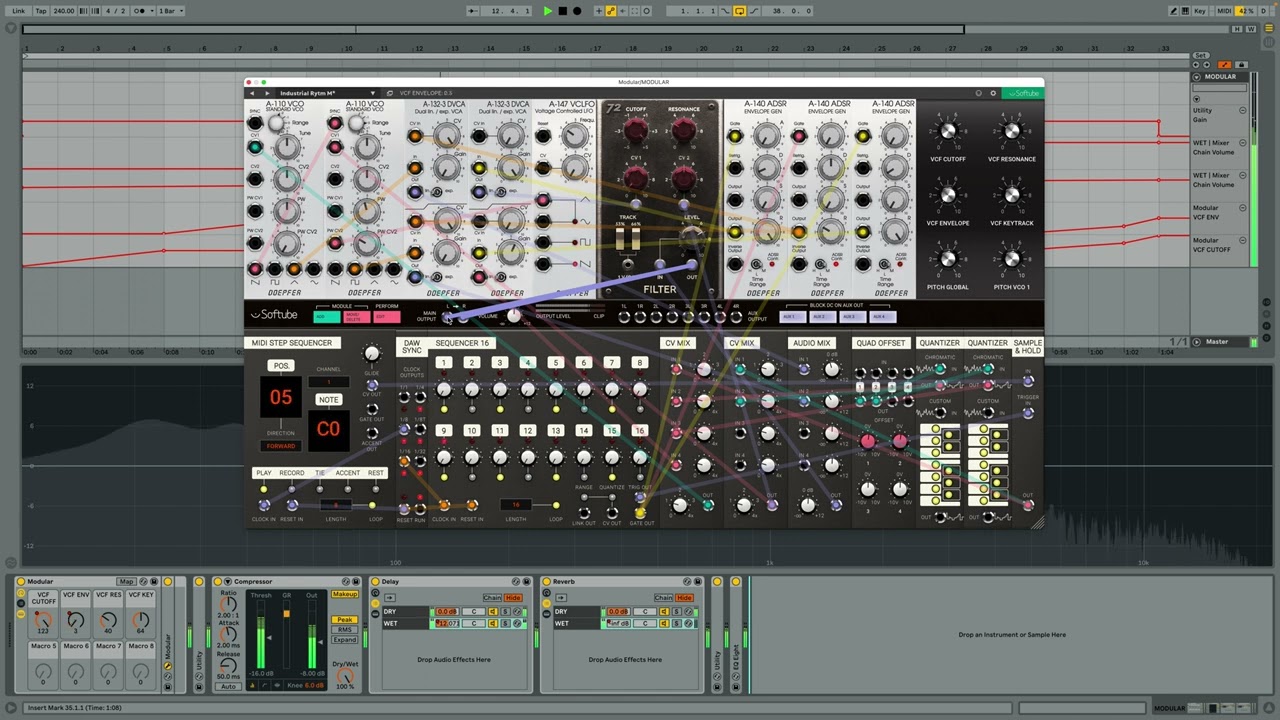The image size is (1280, 720).
Task: Select the MIDI STEP SEQUENCER tab
Action: point(292,343)
